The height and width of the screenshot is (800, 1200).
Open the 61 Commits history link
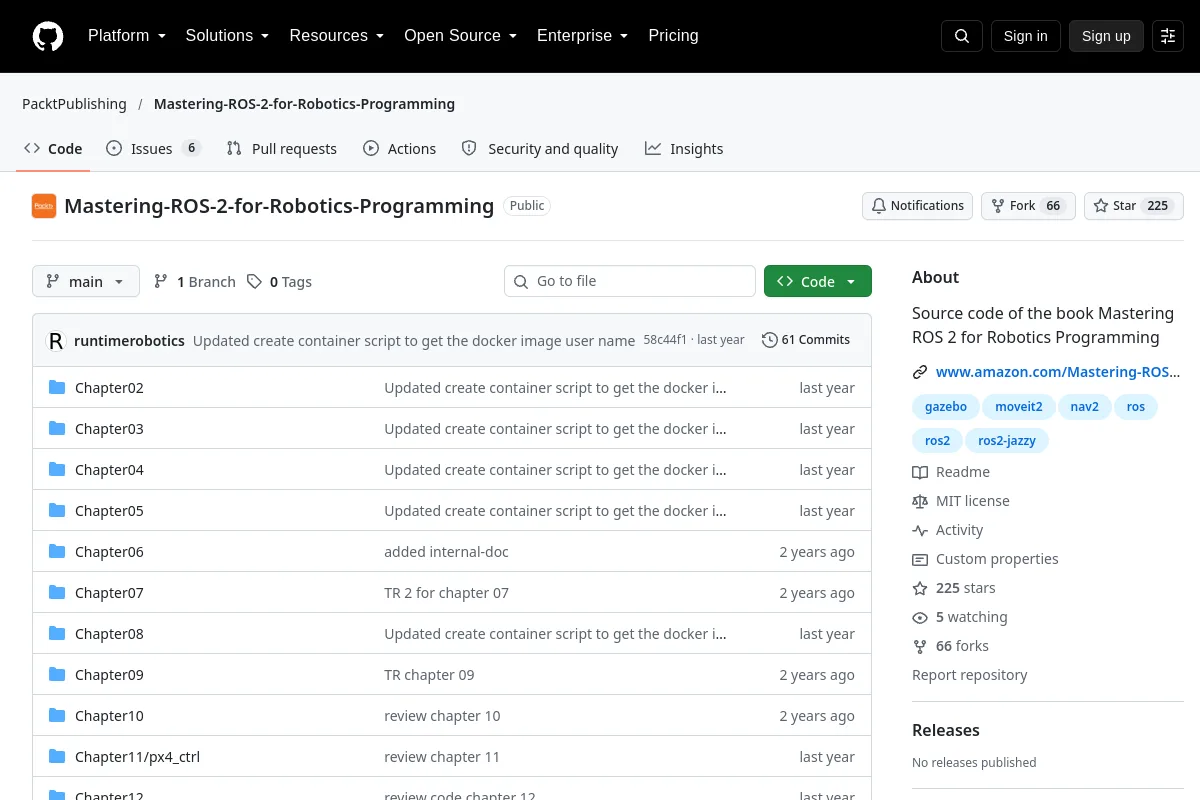coord(806,340)
